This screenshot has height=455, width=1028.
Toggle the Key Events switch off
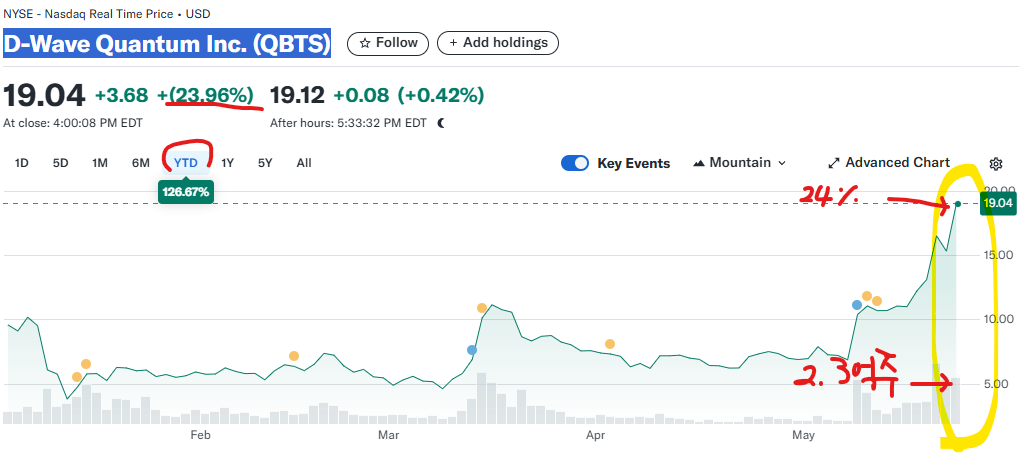point(575,163)
